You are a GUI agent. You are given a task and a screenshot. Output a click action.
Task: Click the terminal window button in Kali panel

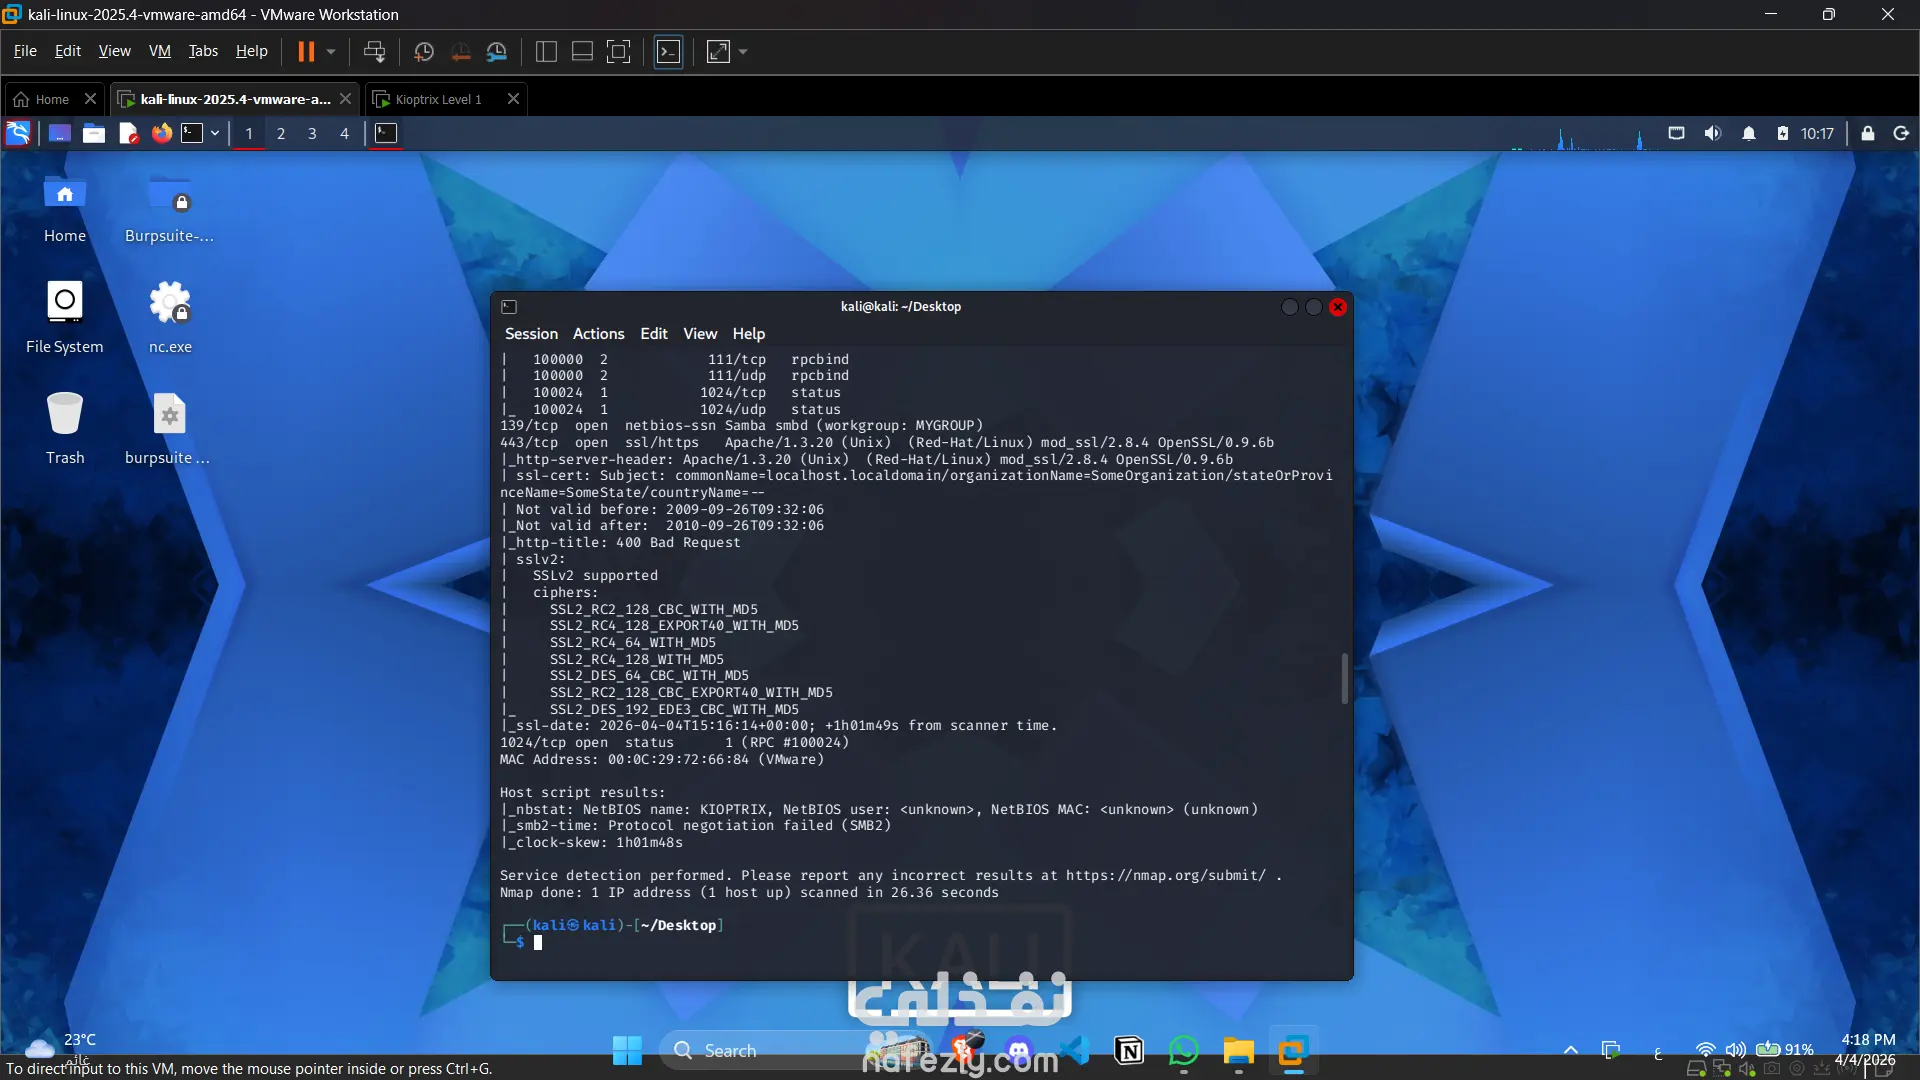click(386, 133)
